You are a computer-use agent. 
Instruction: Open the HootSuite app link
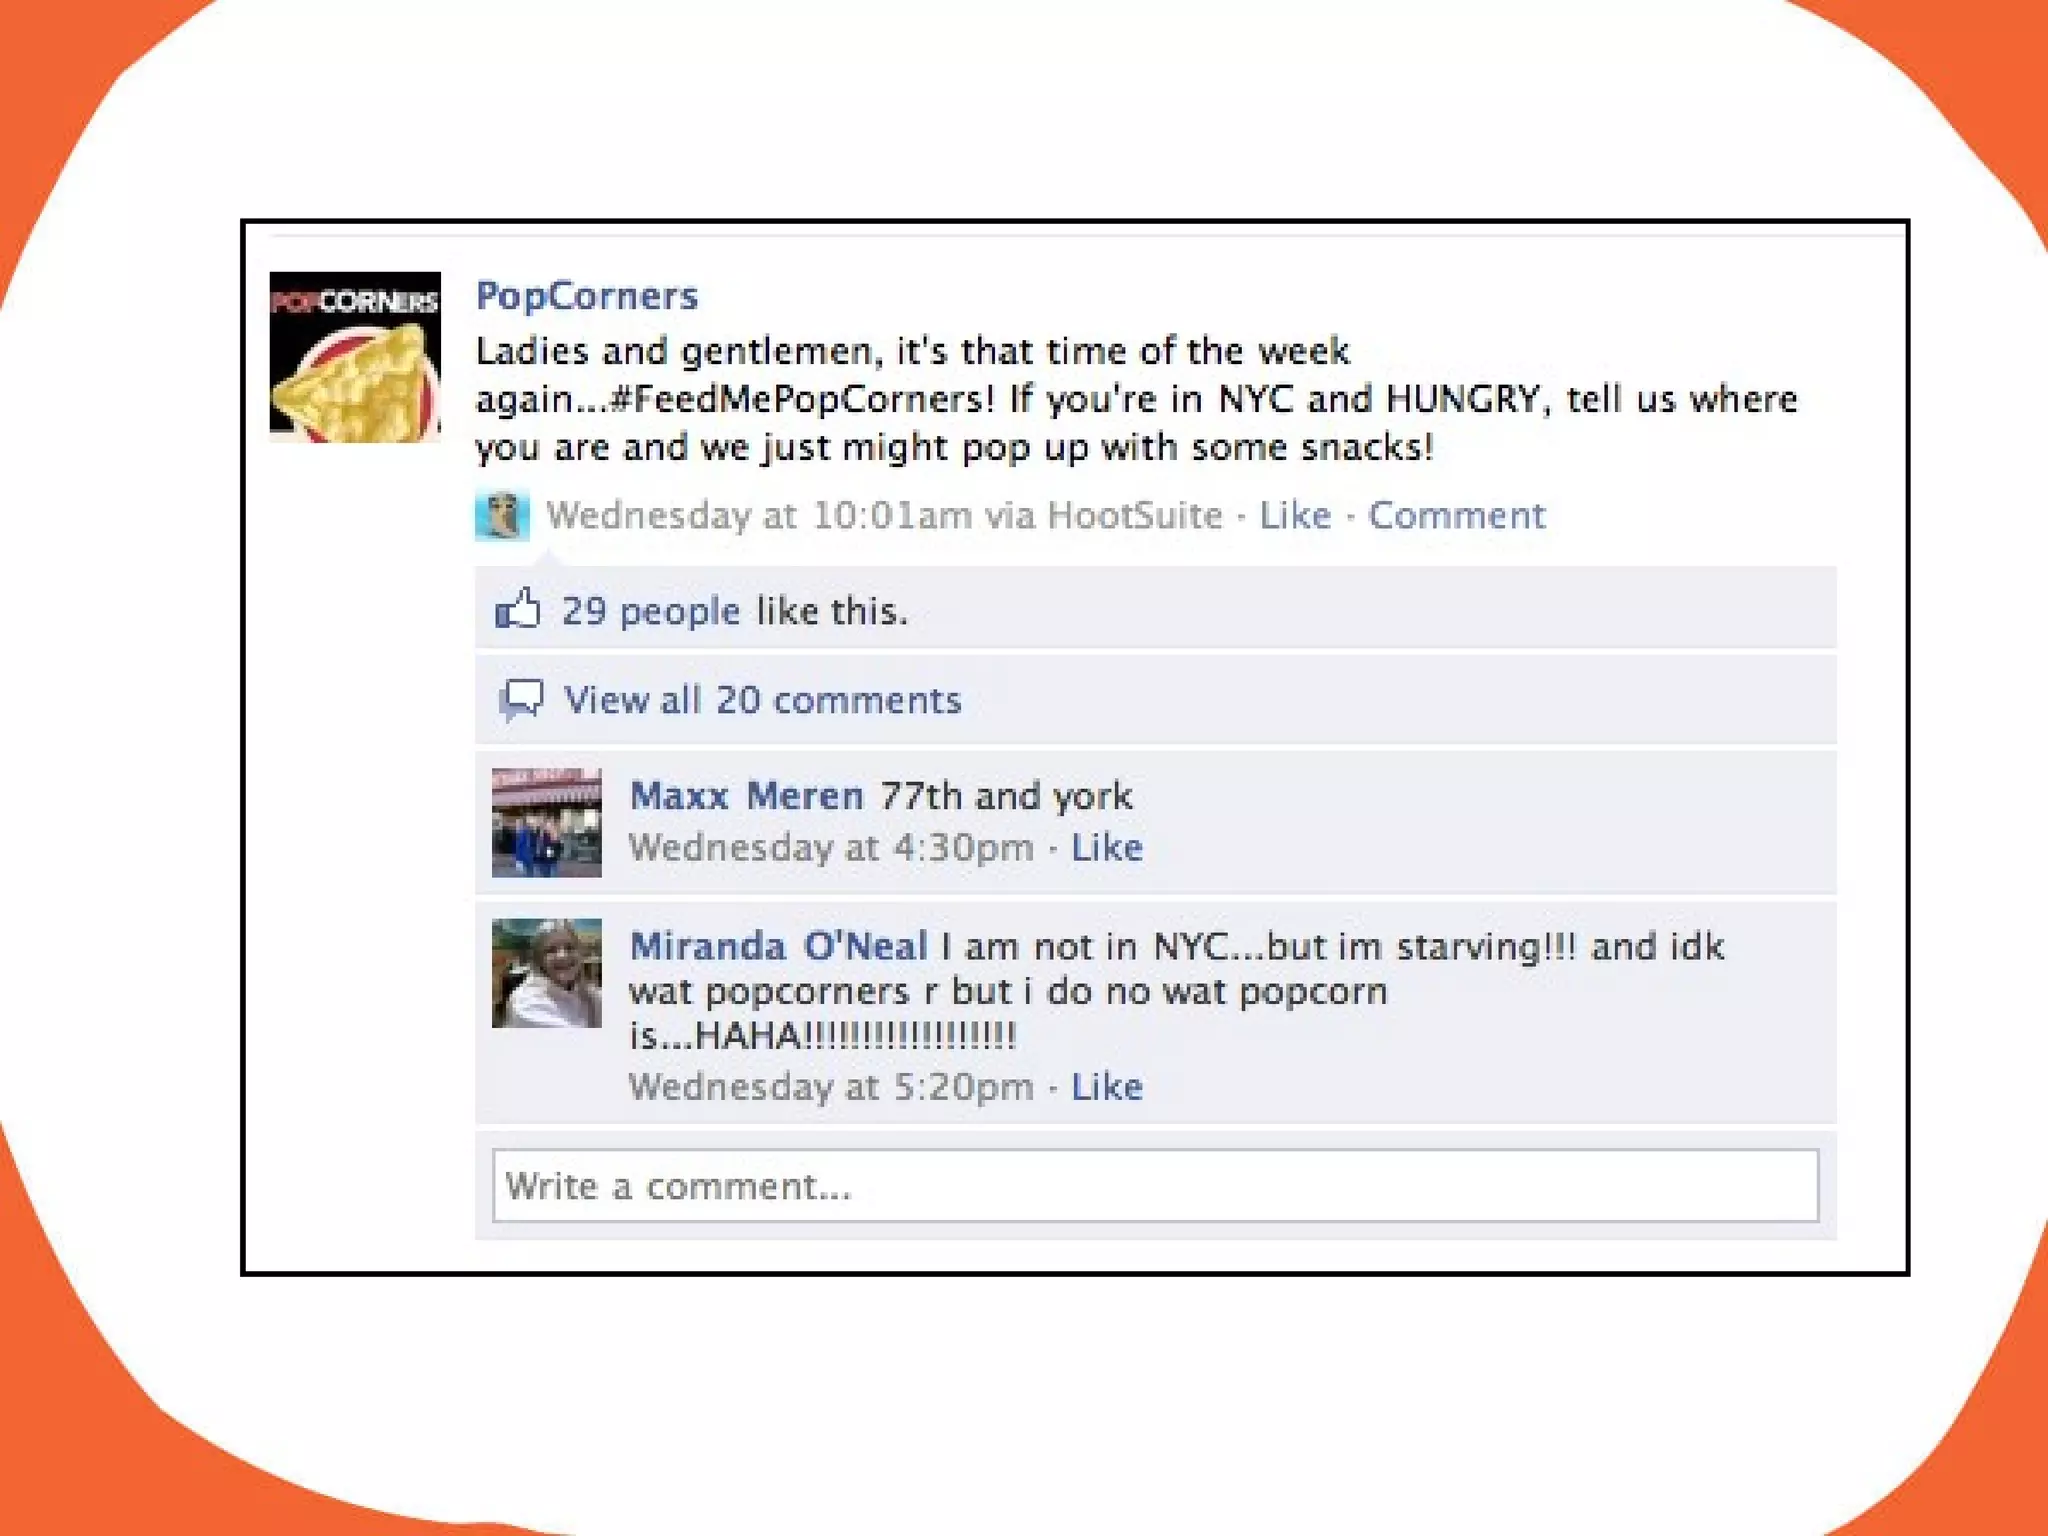pos(1134,515)
